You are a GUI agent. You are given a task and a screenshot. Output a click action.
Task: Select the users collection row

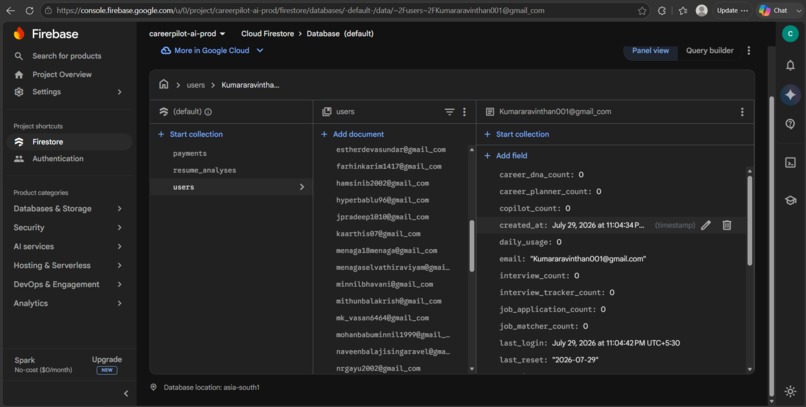(x=231, y=187)
